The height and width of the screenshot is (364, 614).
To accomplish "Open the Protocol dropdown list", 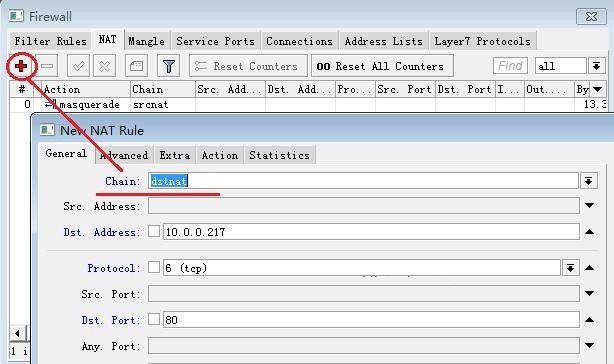I will click(570, 268).
